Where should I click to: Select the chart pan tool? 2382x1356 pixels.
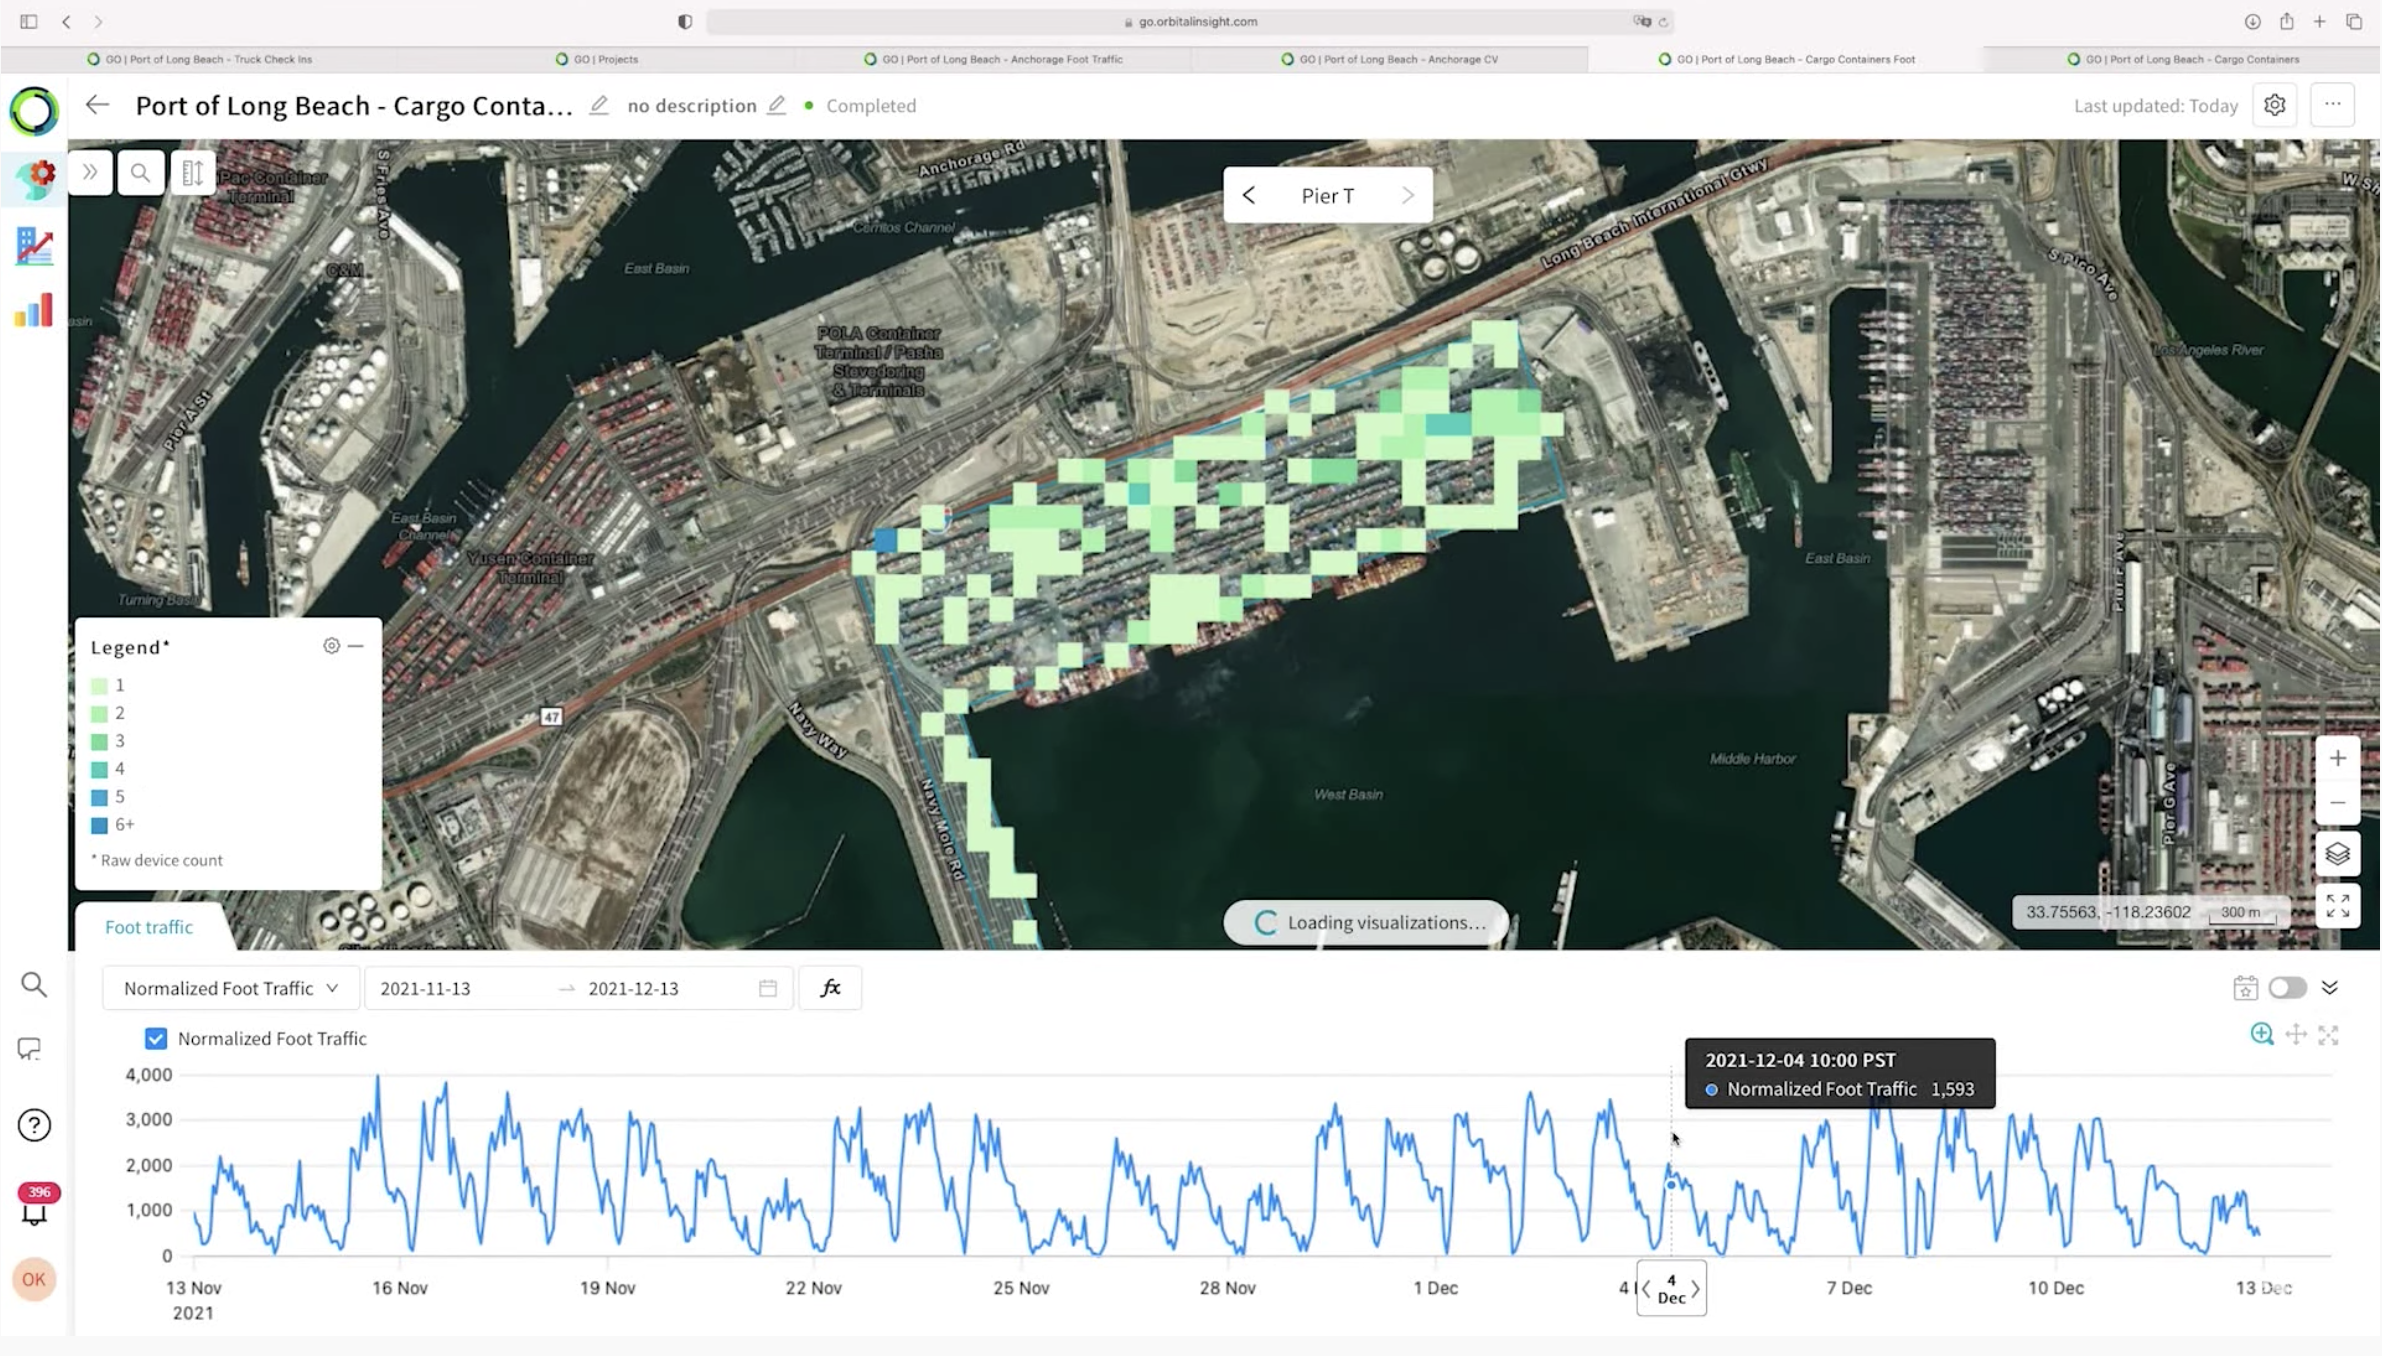[2296, 1035]
